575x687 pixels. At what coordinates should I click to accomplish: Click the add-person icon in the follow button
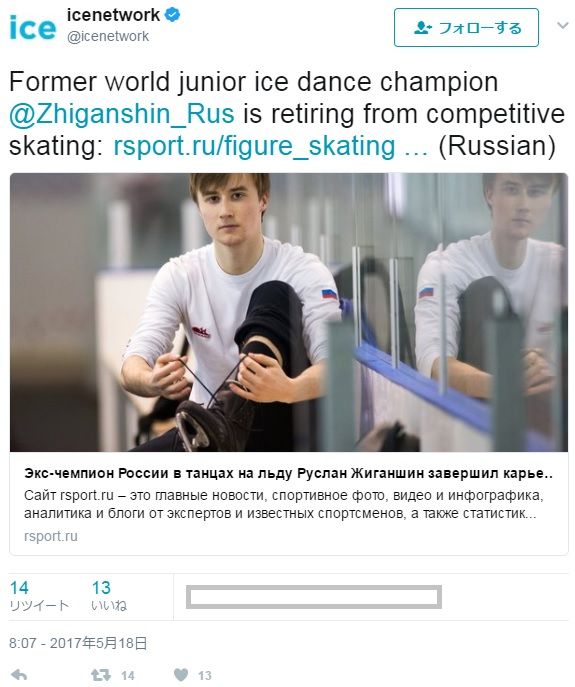(422, 28)
